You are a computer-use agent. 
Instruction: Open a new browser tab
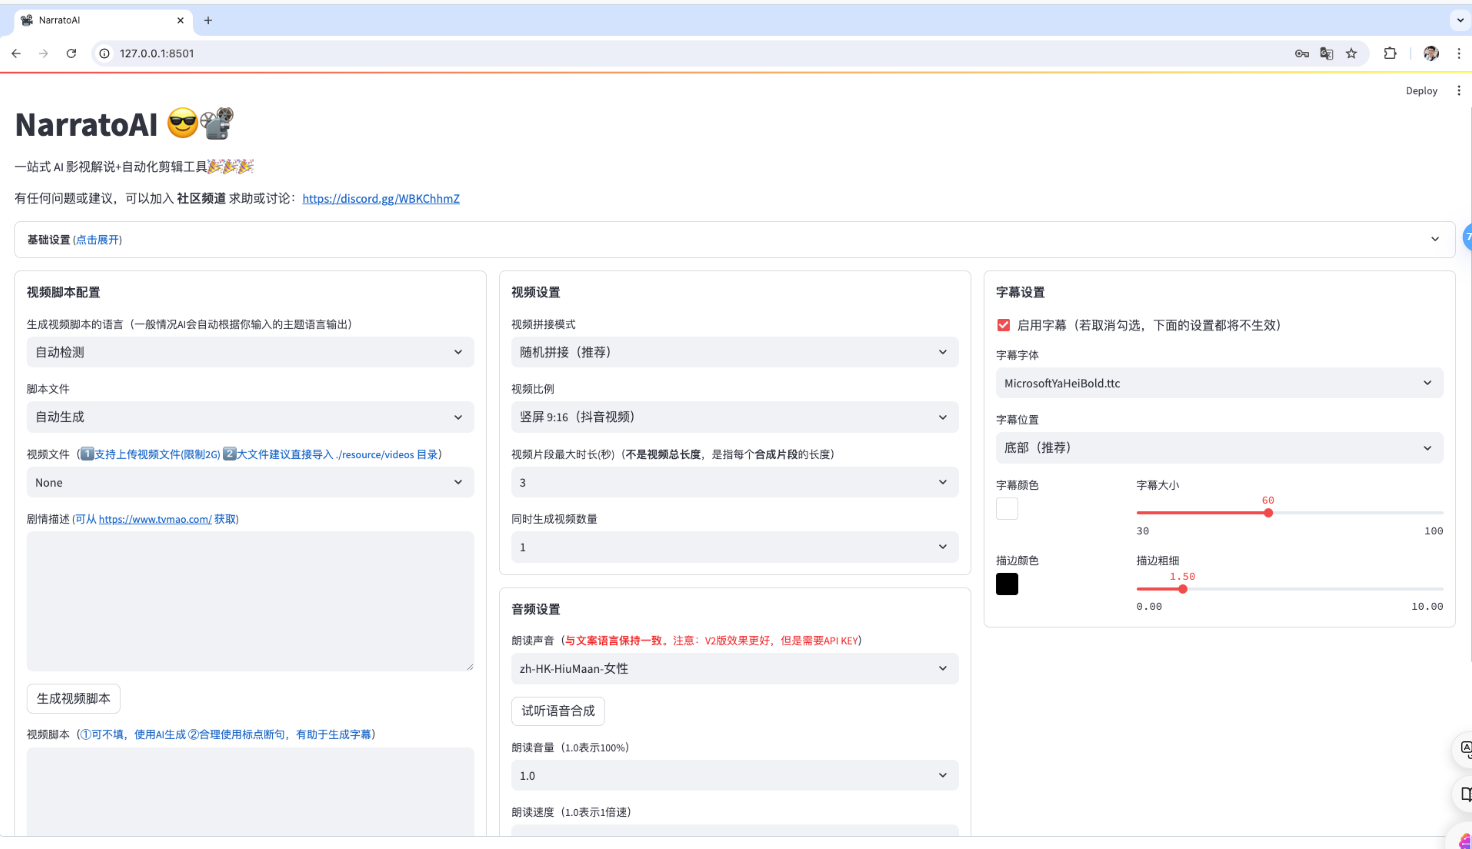click(x=208, y=20)
